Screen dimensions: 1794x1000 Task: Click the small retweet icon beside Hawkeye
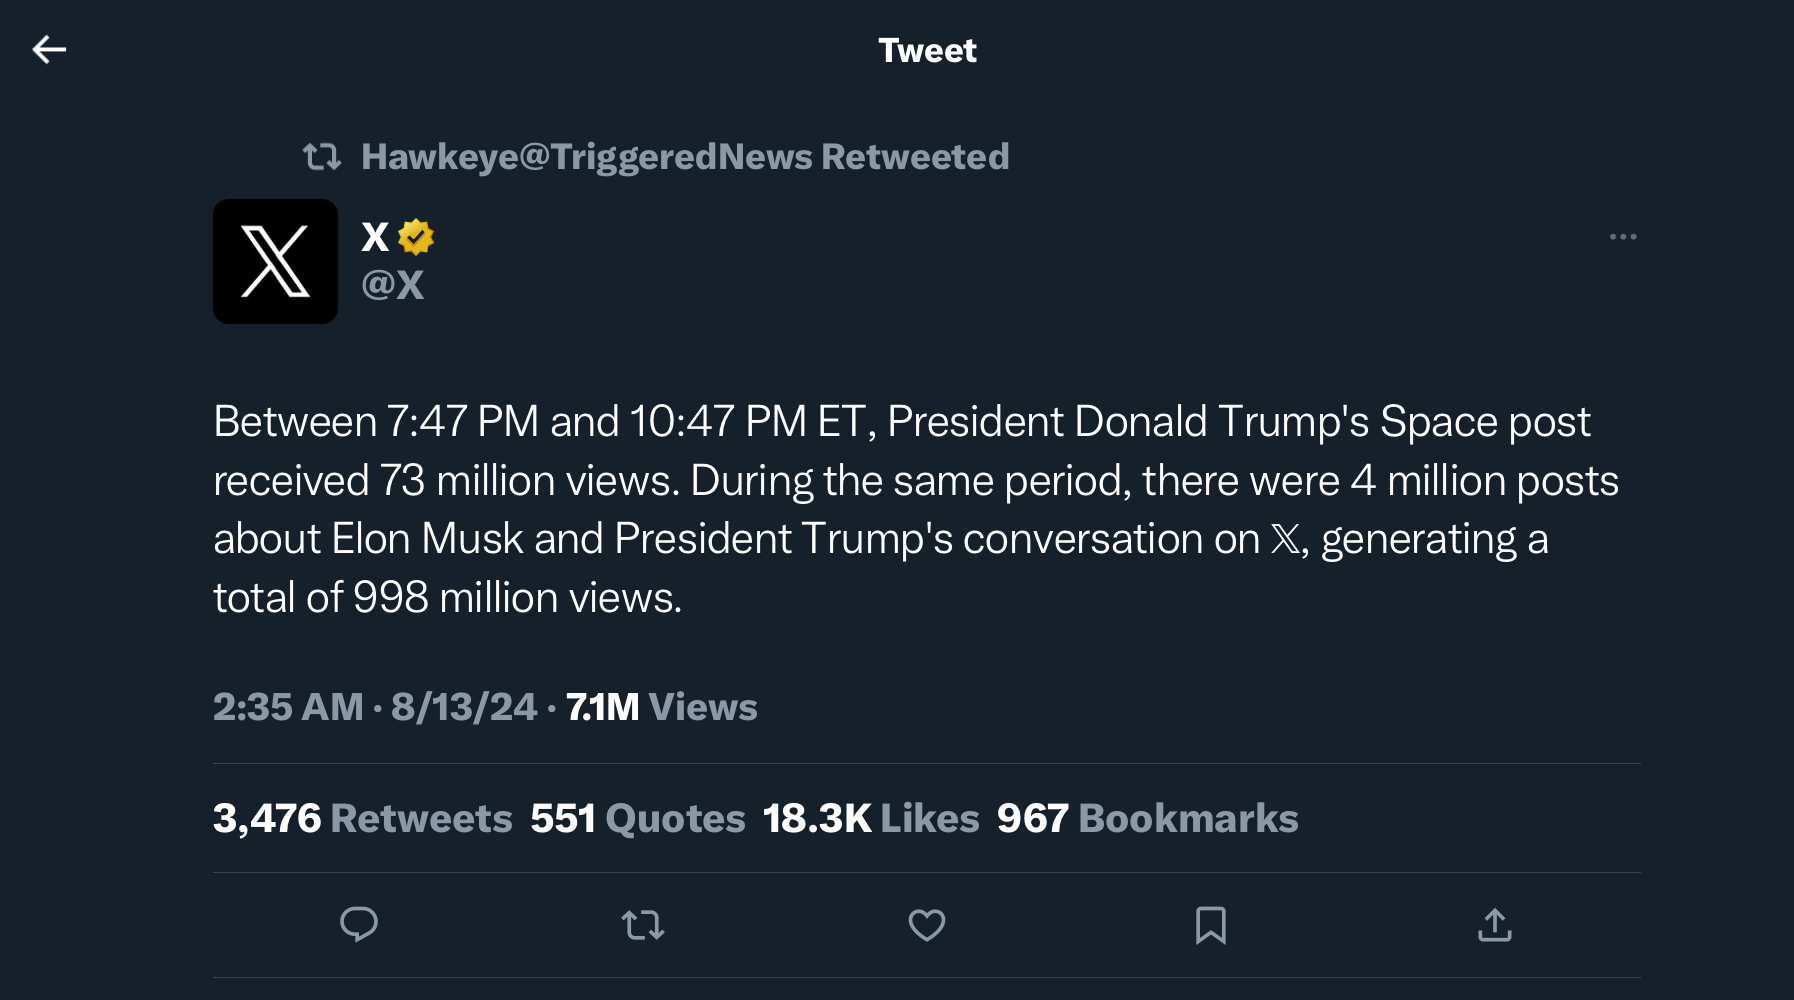[x=322, y=157]
